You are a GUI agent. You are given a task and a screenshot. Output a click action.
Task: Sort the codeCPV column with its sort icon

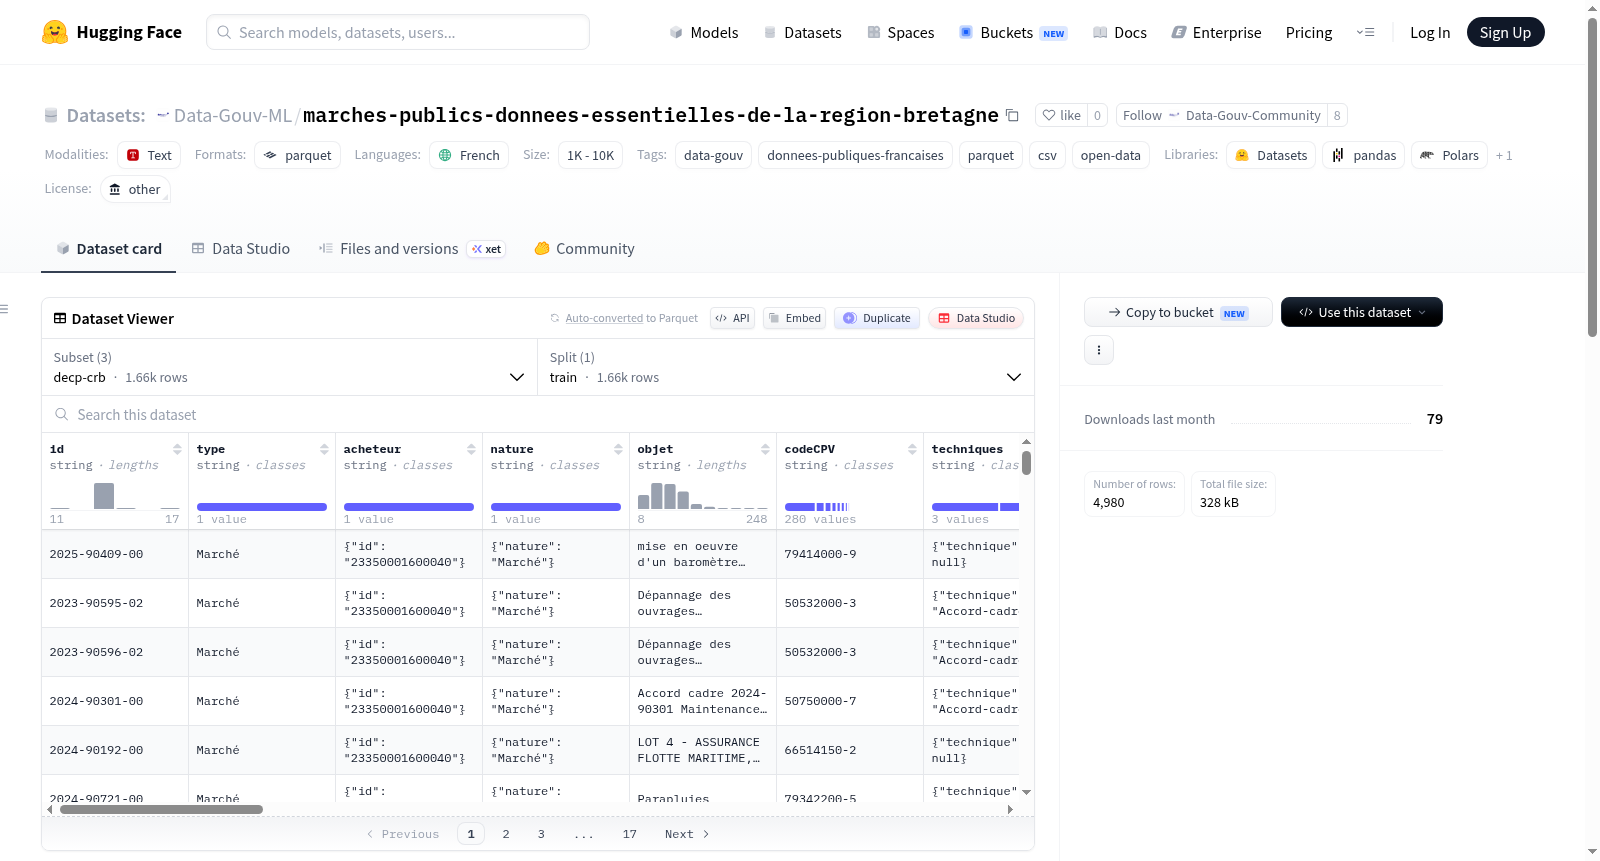click(x=912, y=449)
